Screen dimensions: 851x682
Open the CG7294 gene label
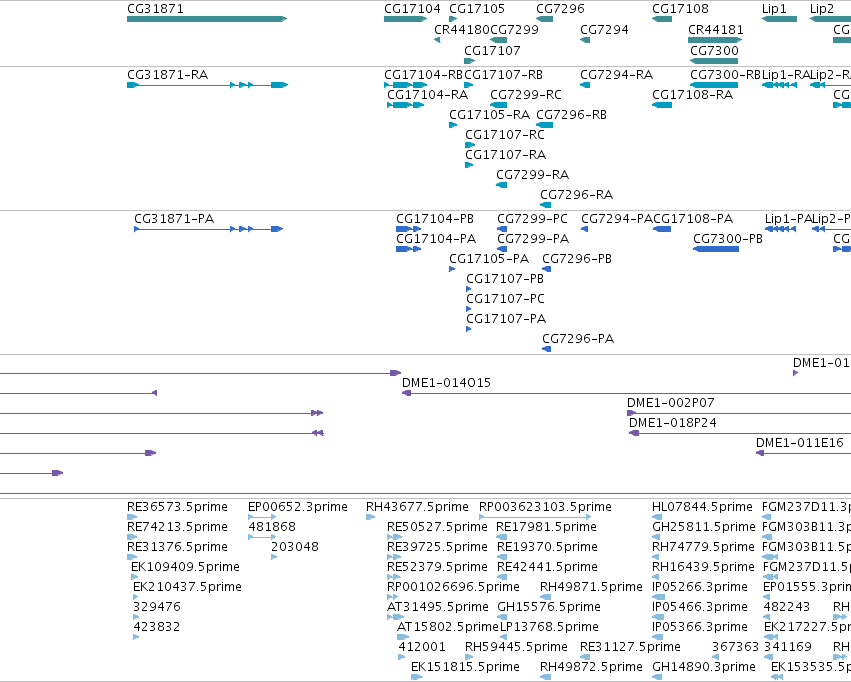click(x=604, y=29)
